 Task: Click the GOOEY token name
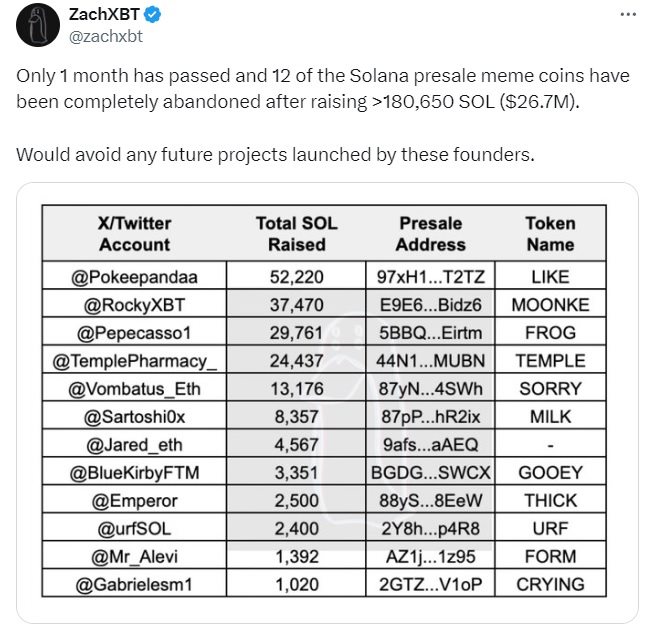[x=550, y=472]
